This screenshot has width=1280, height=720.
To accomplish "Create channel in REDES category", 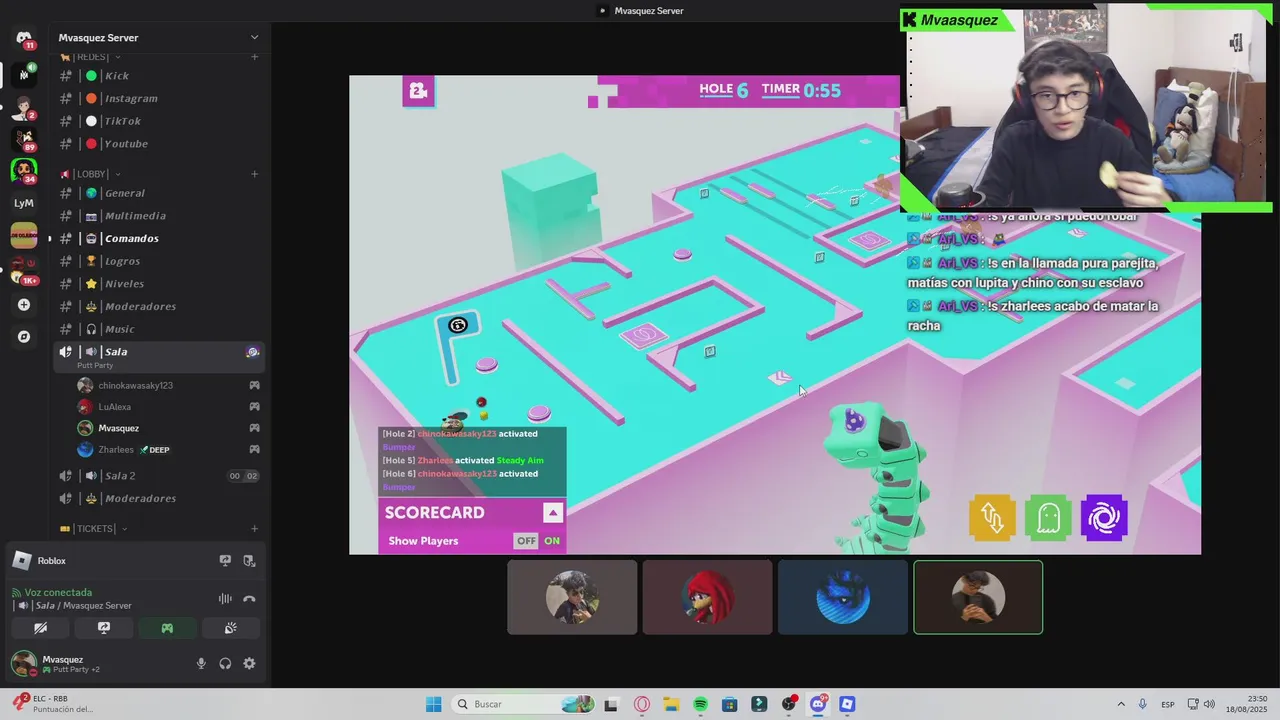I will [x=254, y=57].
